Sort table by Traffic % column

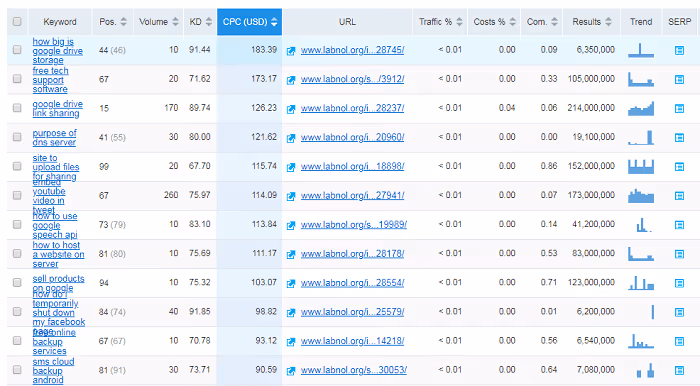coord(440,21)
